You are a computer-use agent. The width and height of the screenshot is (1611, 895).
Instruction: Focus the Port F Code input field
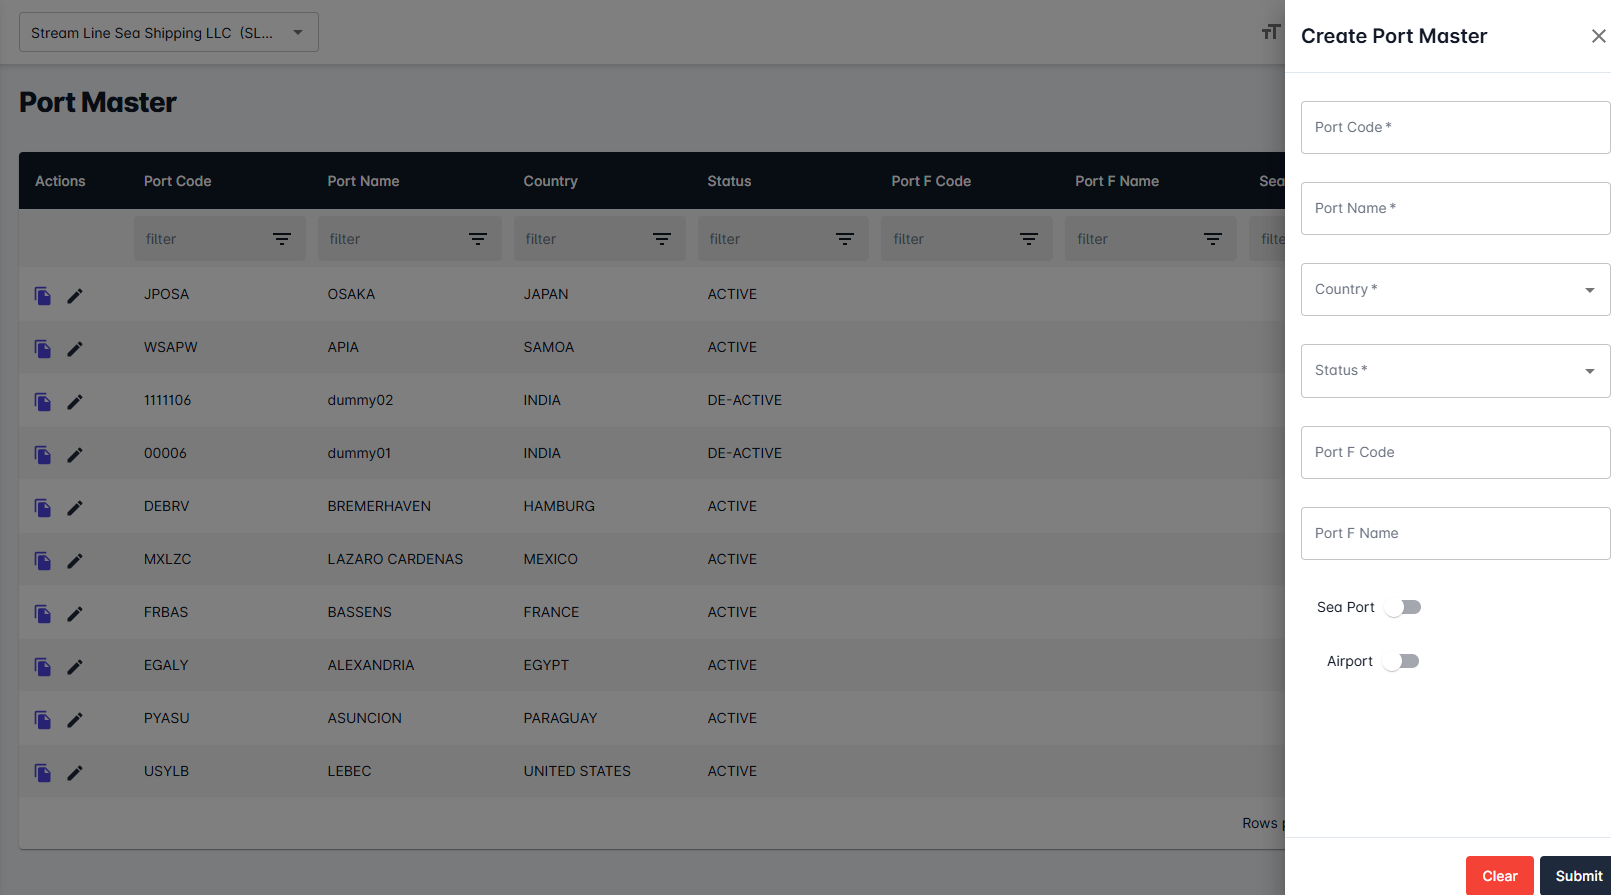1455,452
